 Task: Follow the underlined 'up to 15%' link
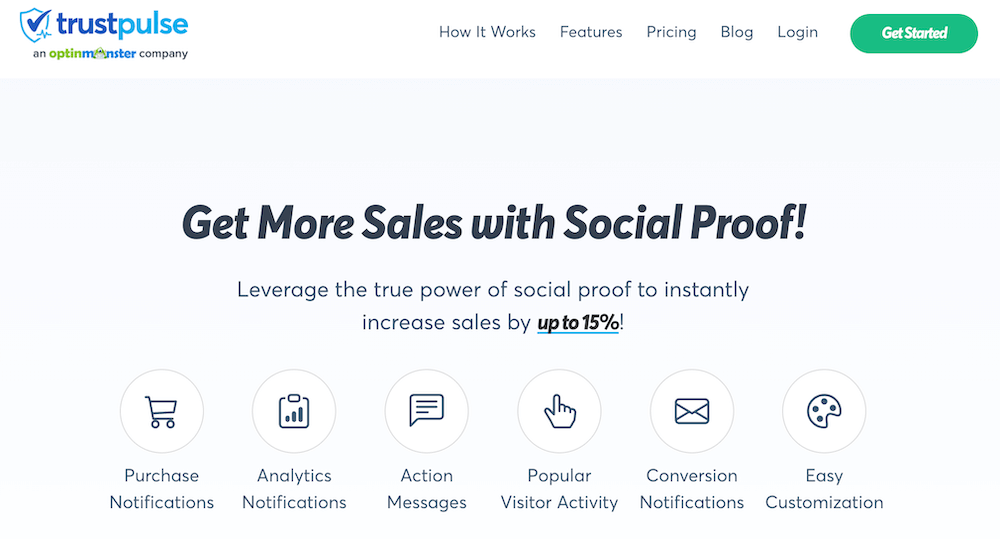(578, 323)
